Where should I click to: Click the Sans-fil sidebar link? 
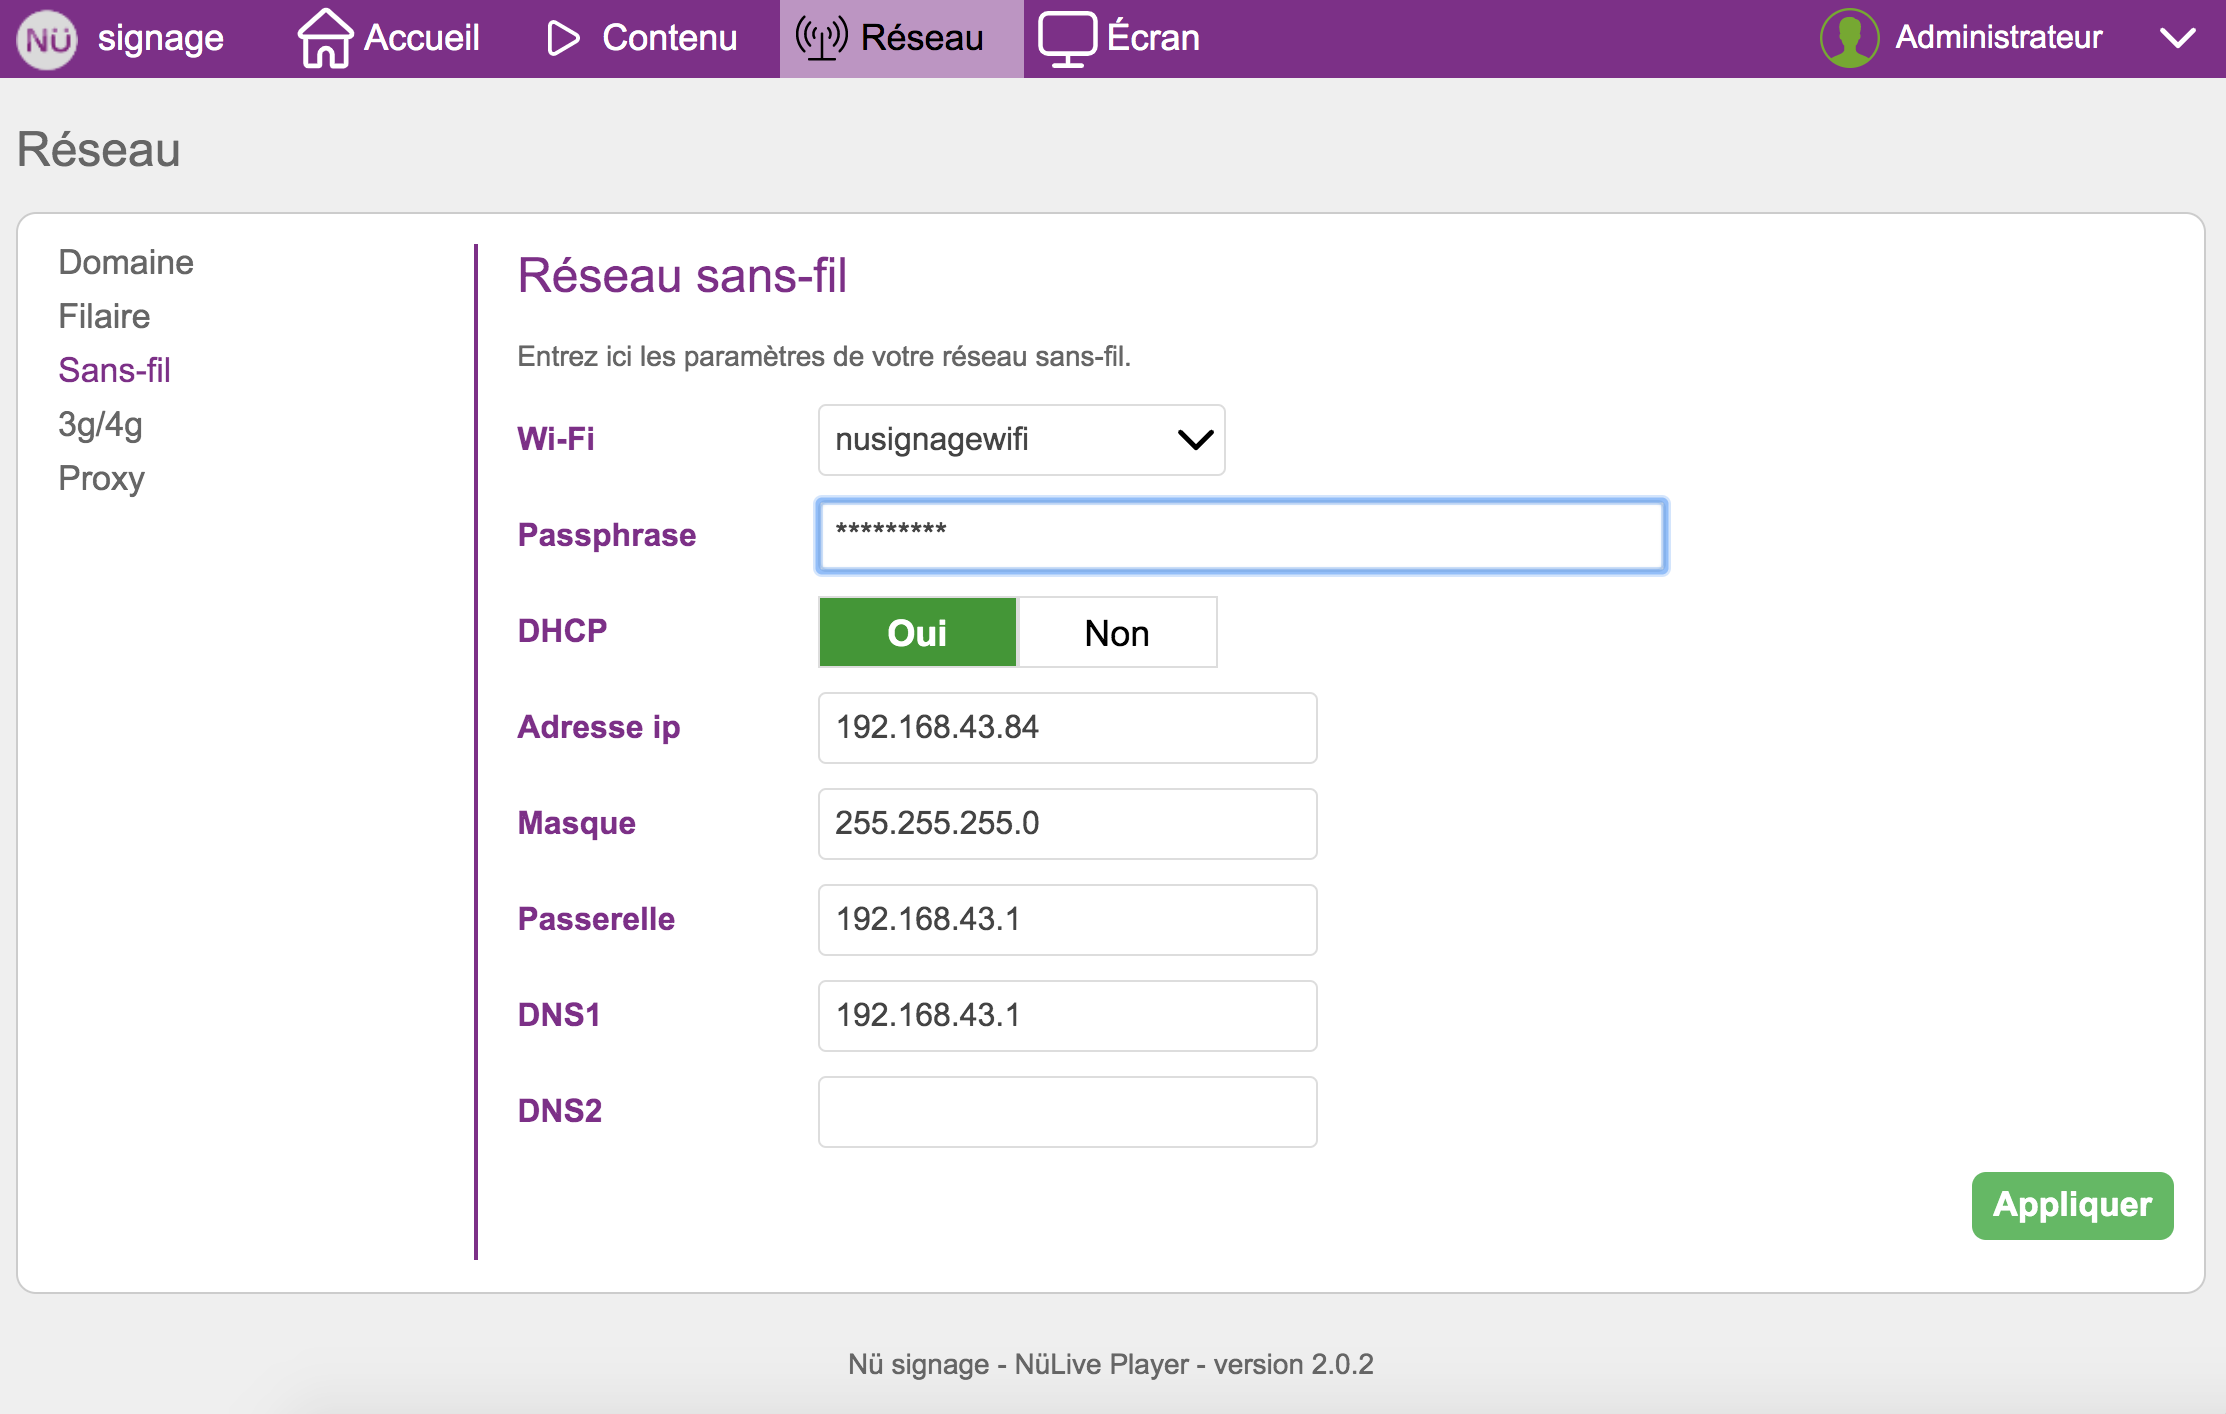[x=114, y=370]
